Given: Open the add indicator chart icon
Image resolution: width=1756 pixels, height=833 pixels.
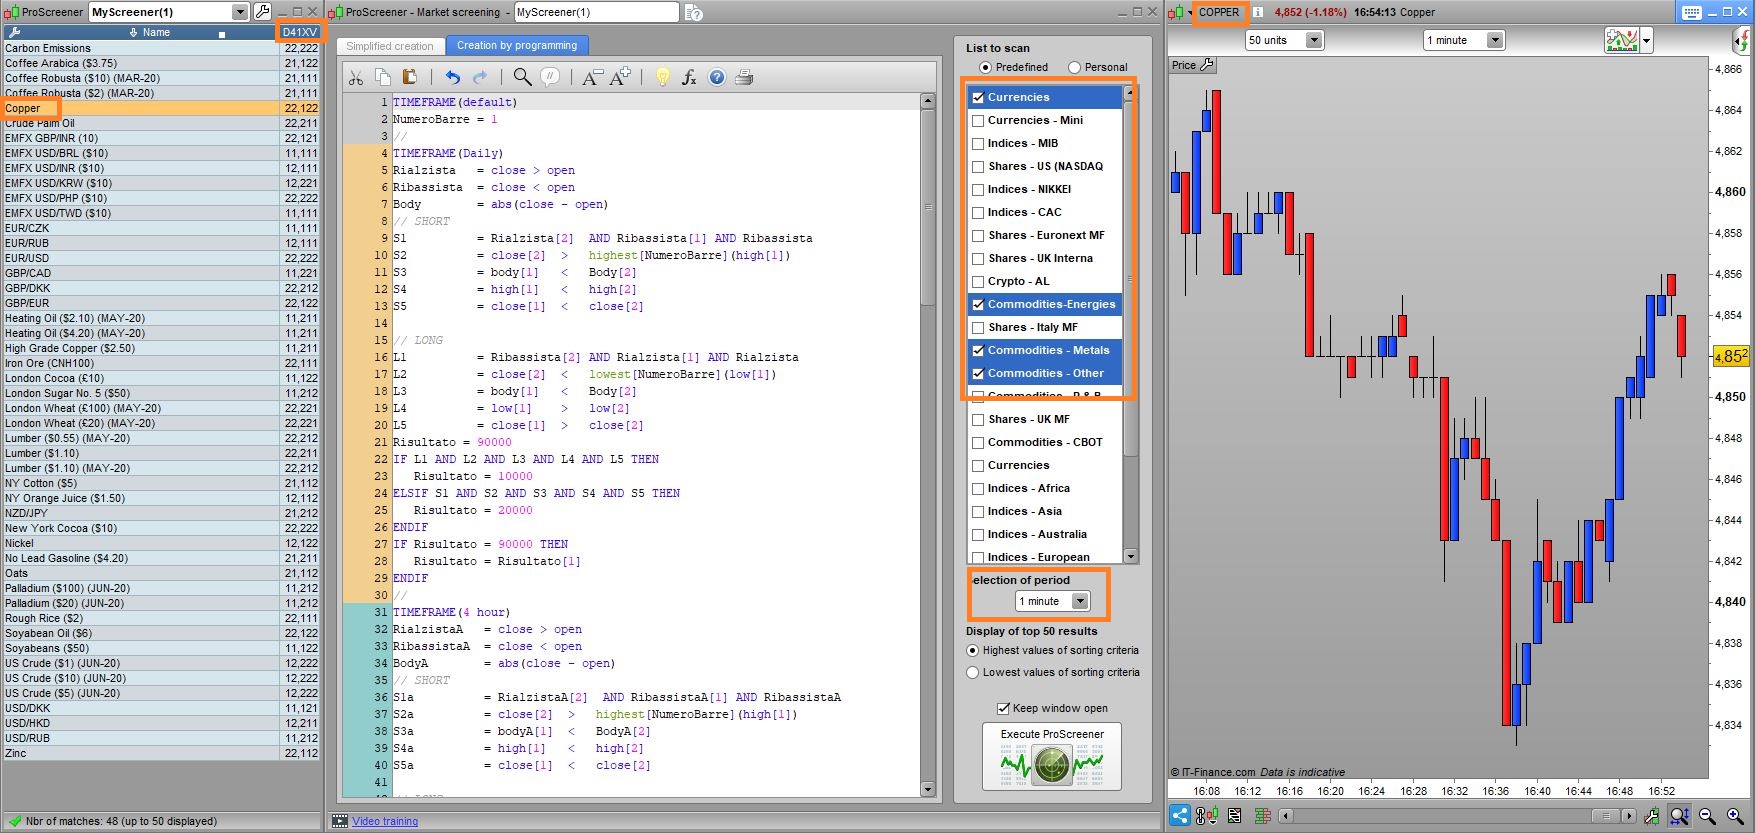Looking at the screenshot, I should click(x=1622, y=40).
